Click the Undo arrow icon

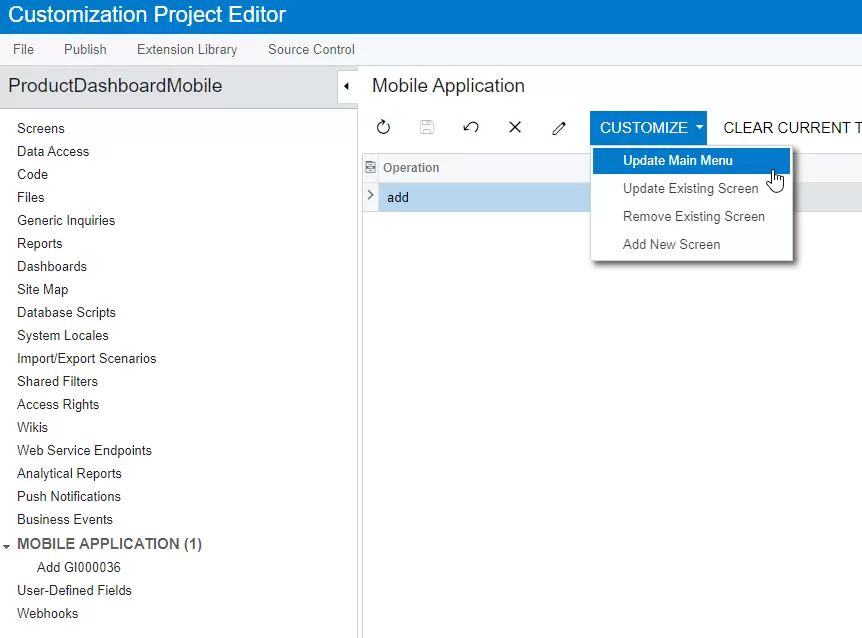click(x=471, y=128)
